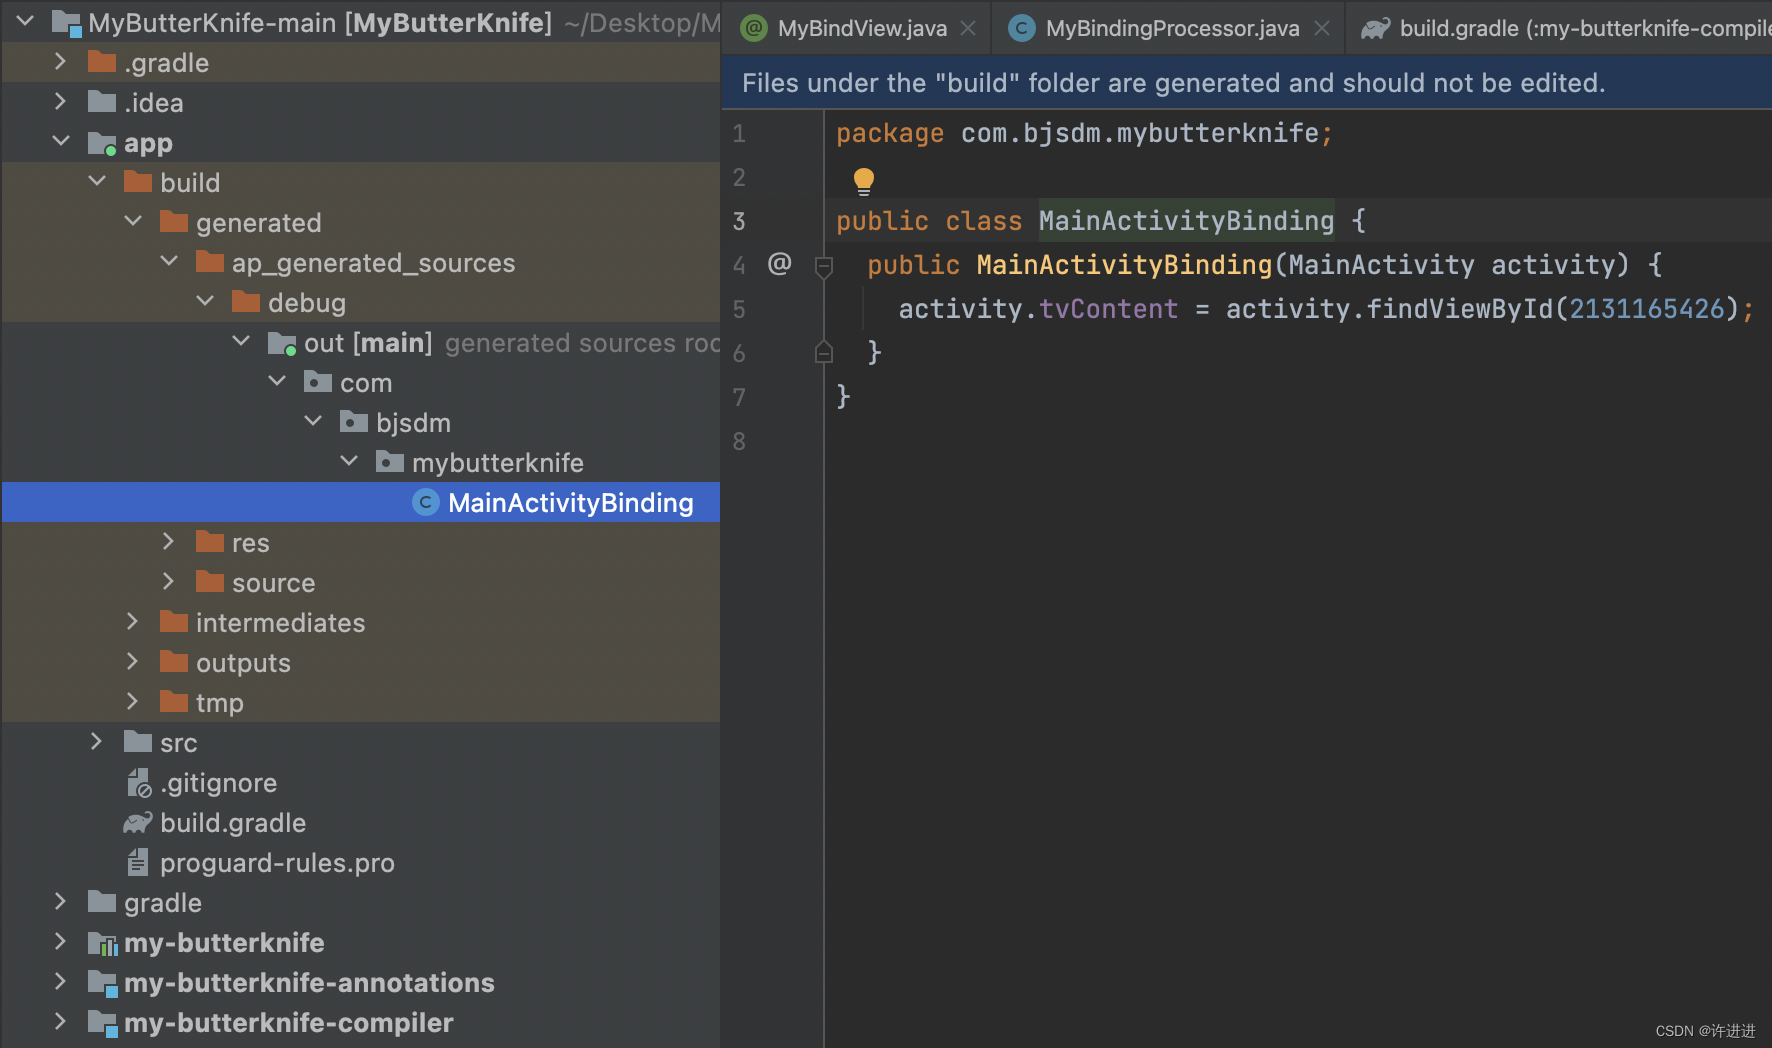Click the generated files warning banner

pos(1247,82)
